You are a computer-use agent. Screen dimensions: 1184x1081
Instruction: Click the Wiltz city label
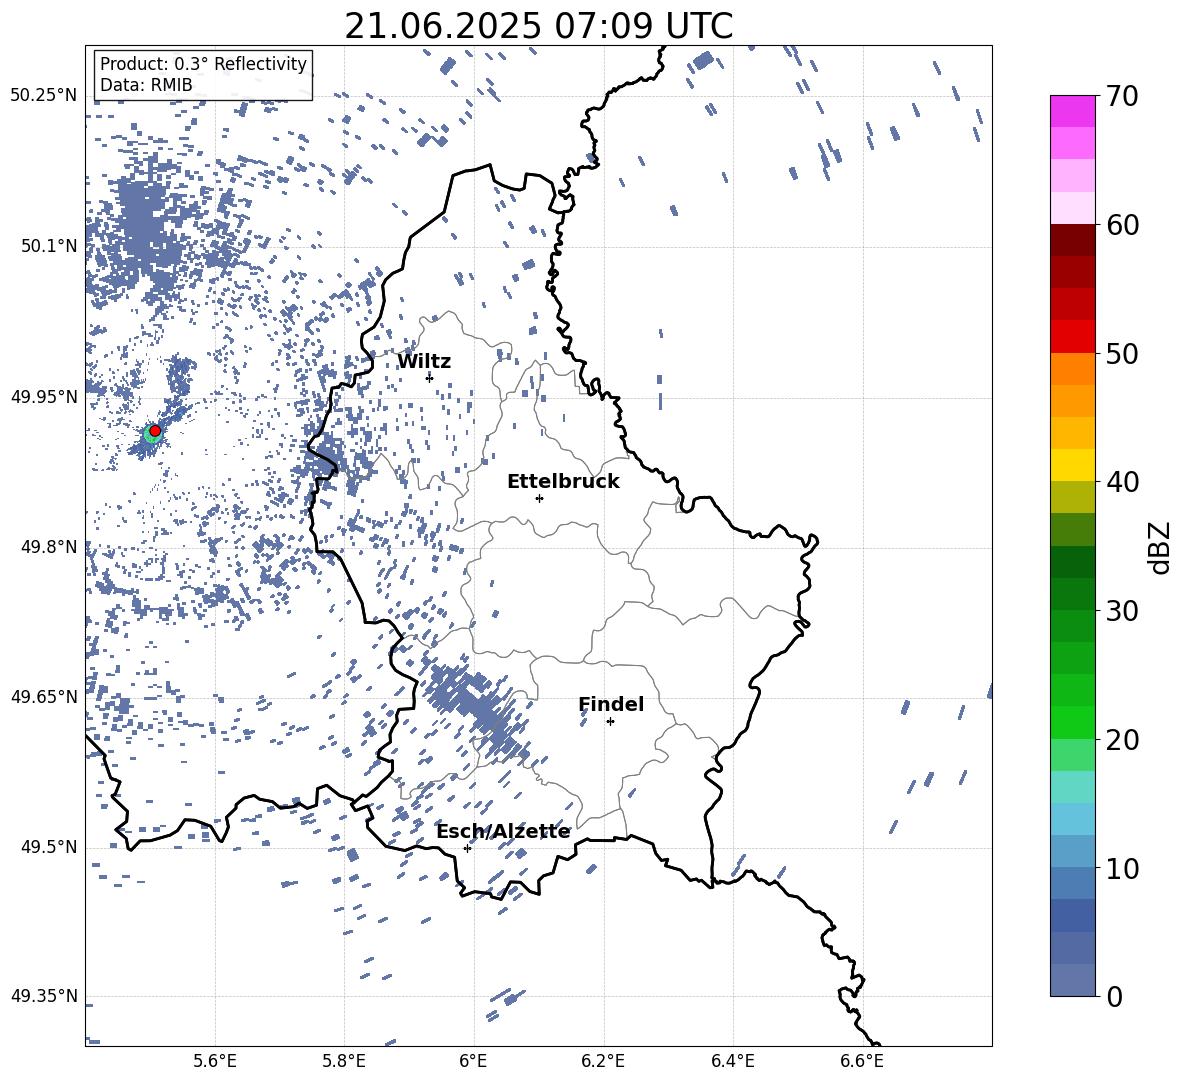[424, 362]
